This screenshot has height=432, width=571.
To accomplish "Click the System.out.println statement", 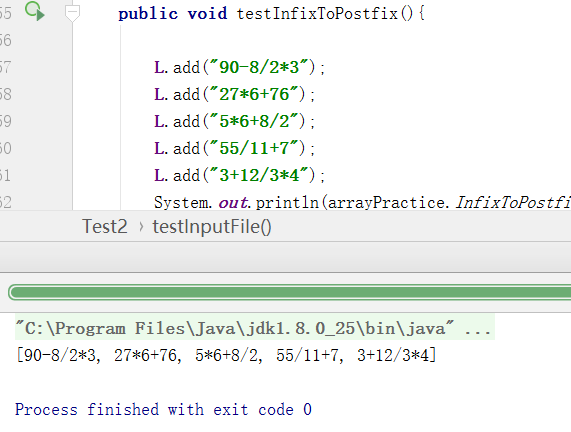I will click(x=362, y=203).
